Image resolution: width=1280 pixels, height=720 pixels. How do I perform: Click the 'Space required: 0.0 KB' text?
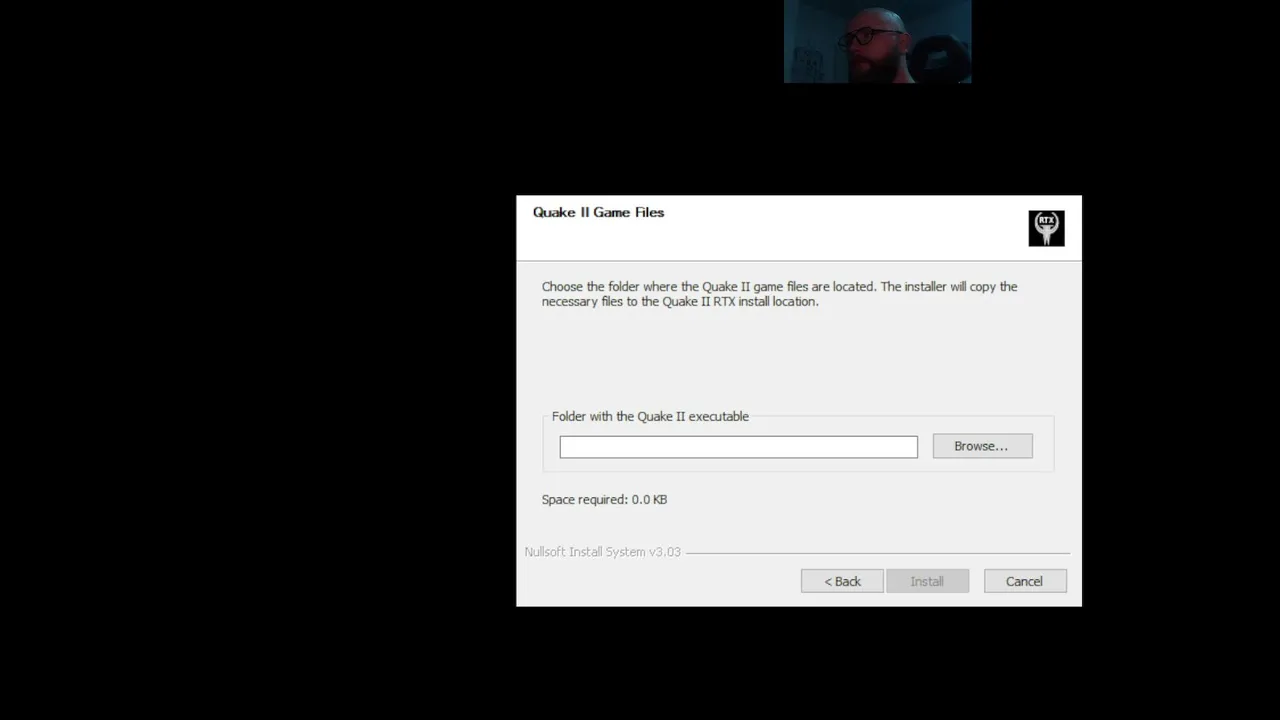pos(604,499)
